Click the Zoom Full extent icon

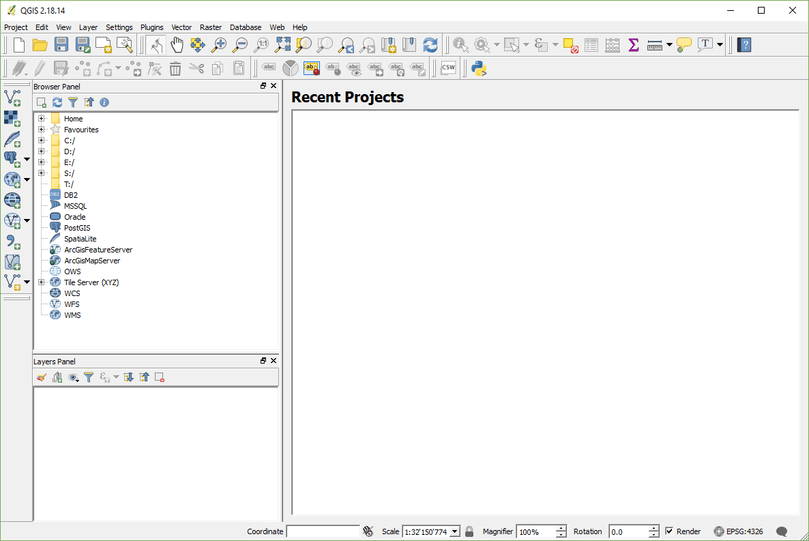coord(282,45)
